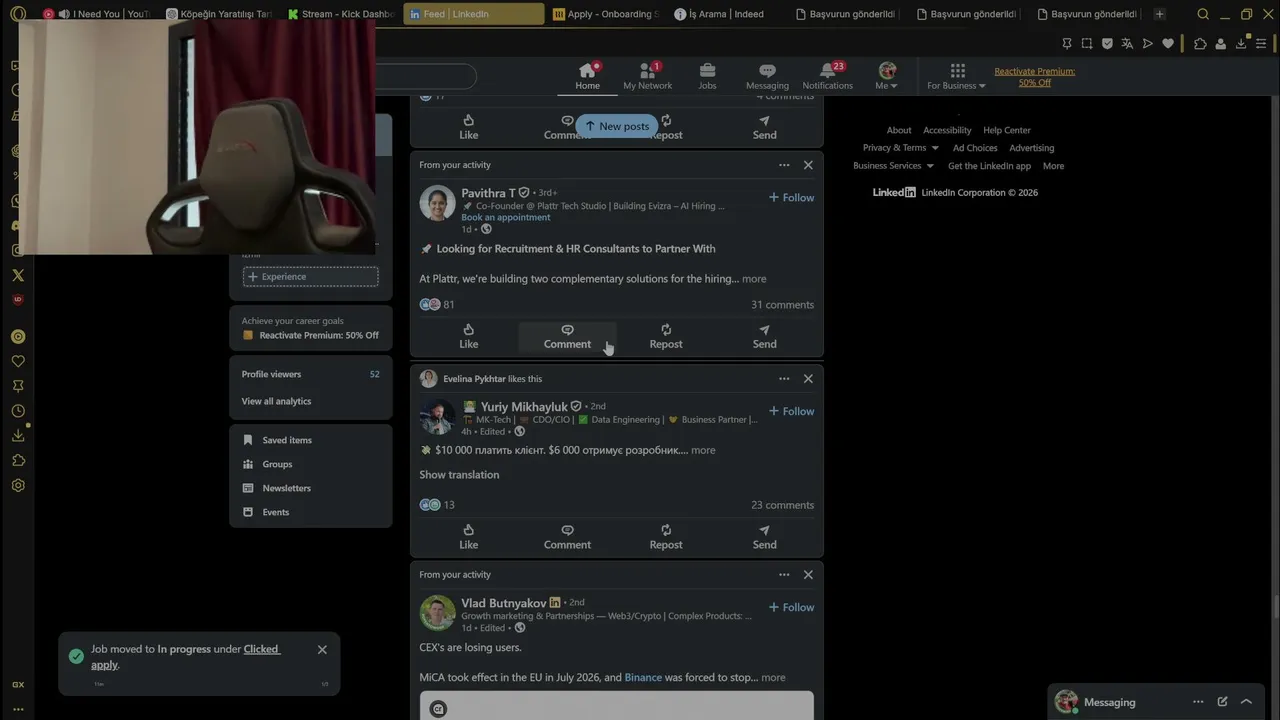Expand Vlad Butnyakov's post with more
Screen dimensions: 1280x720
pyautogui.click(x=773, y=677)
